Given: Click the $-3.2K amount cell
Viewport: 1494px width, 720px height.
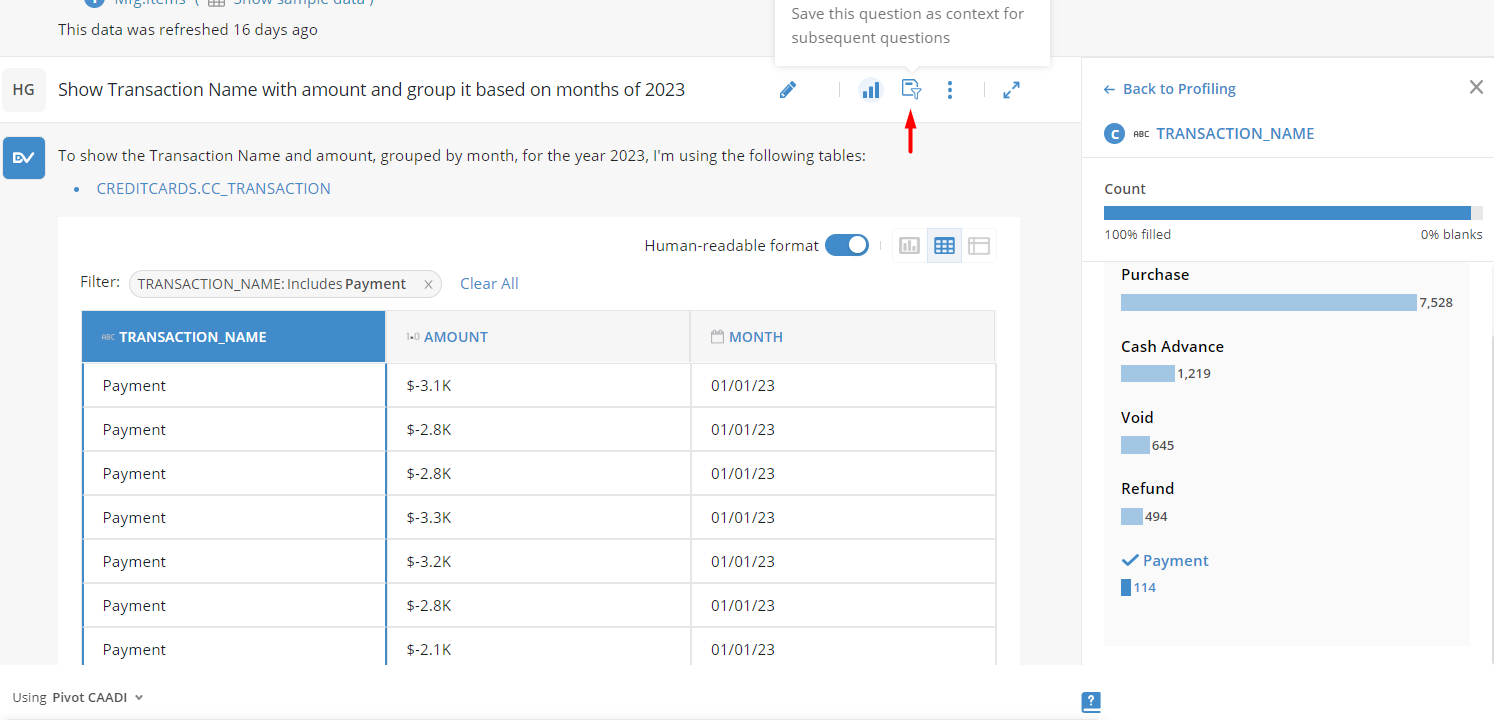Looking at the screenshot, I should (x=538, y=562).
